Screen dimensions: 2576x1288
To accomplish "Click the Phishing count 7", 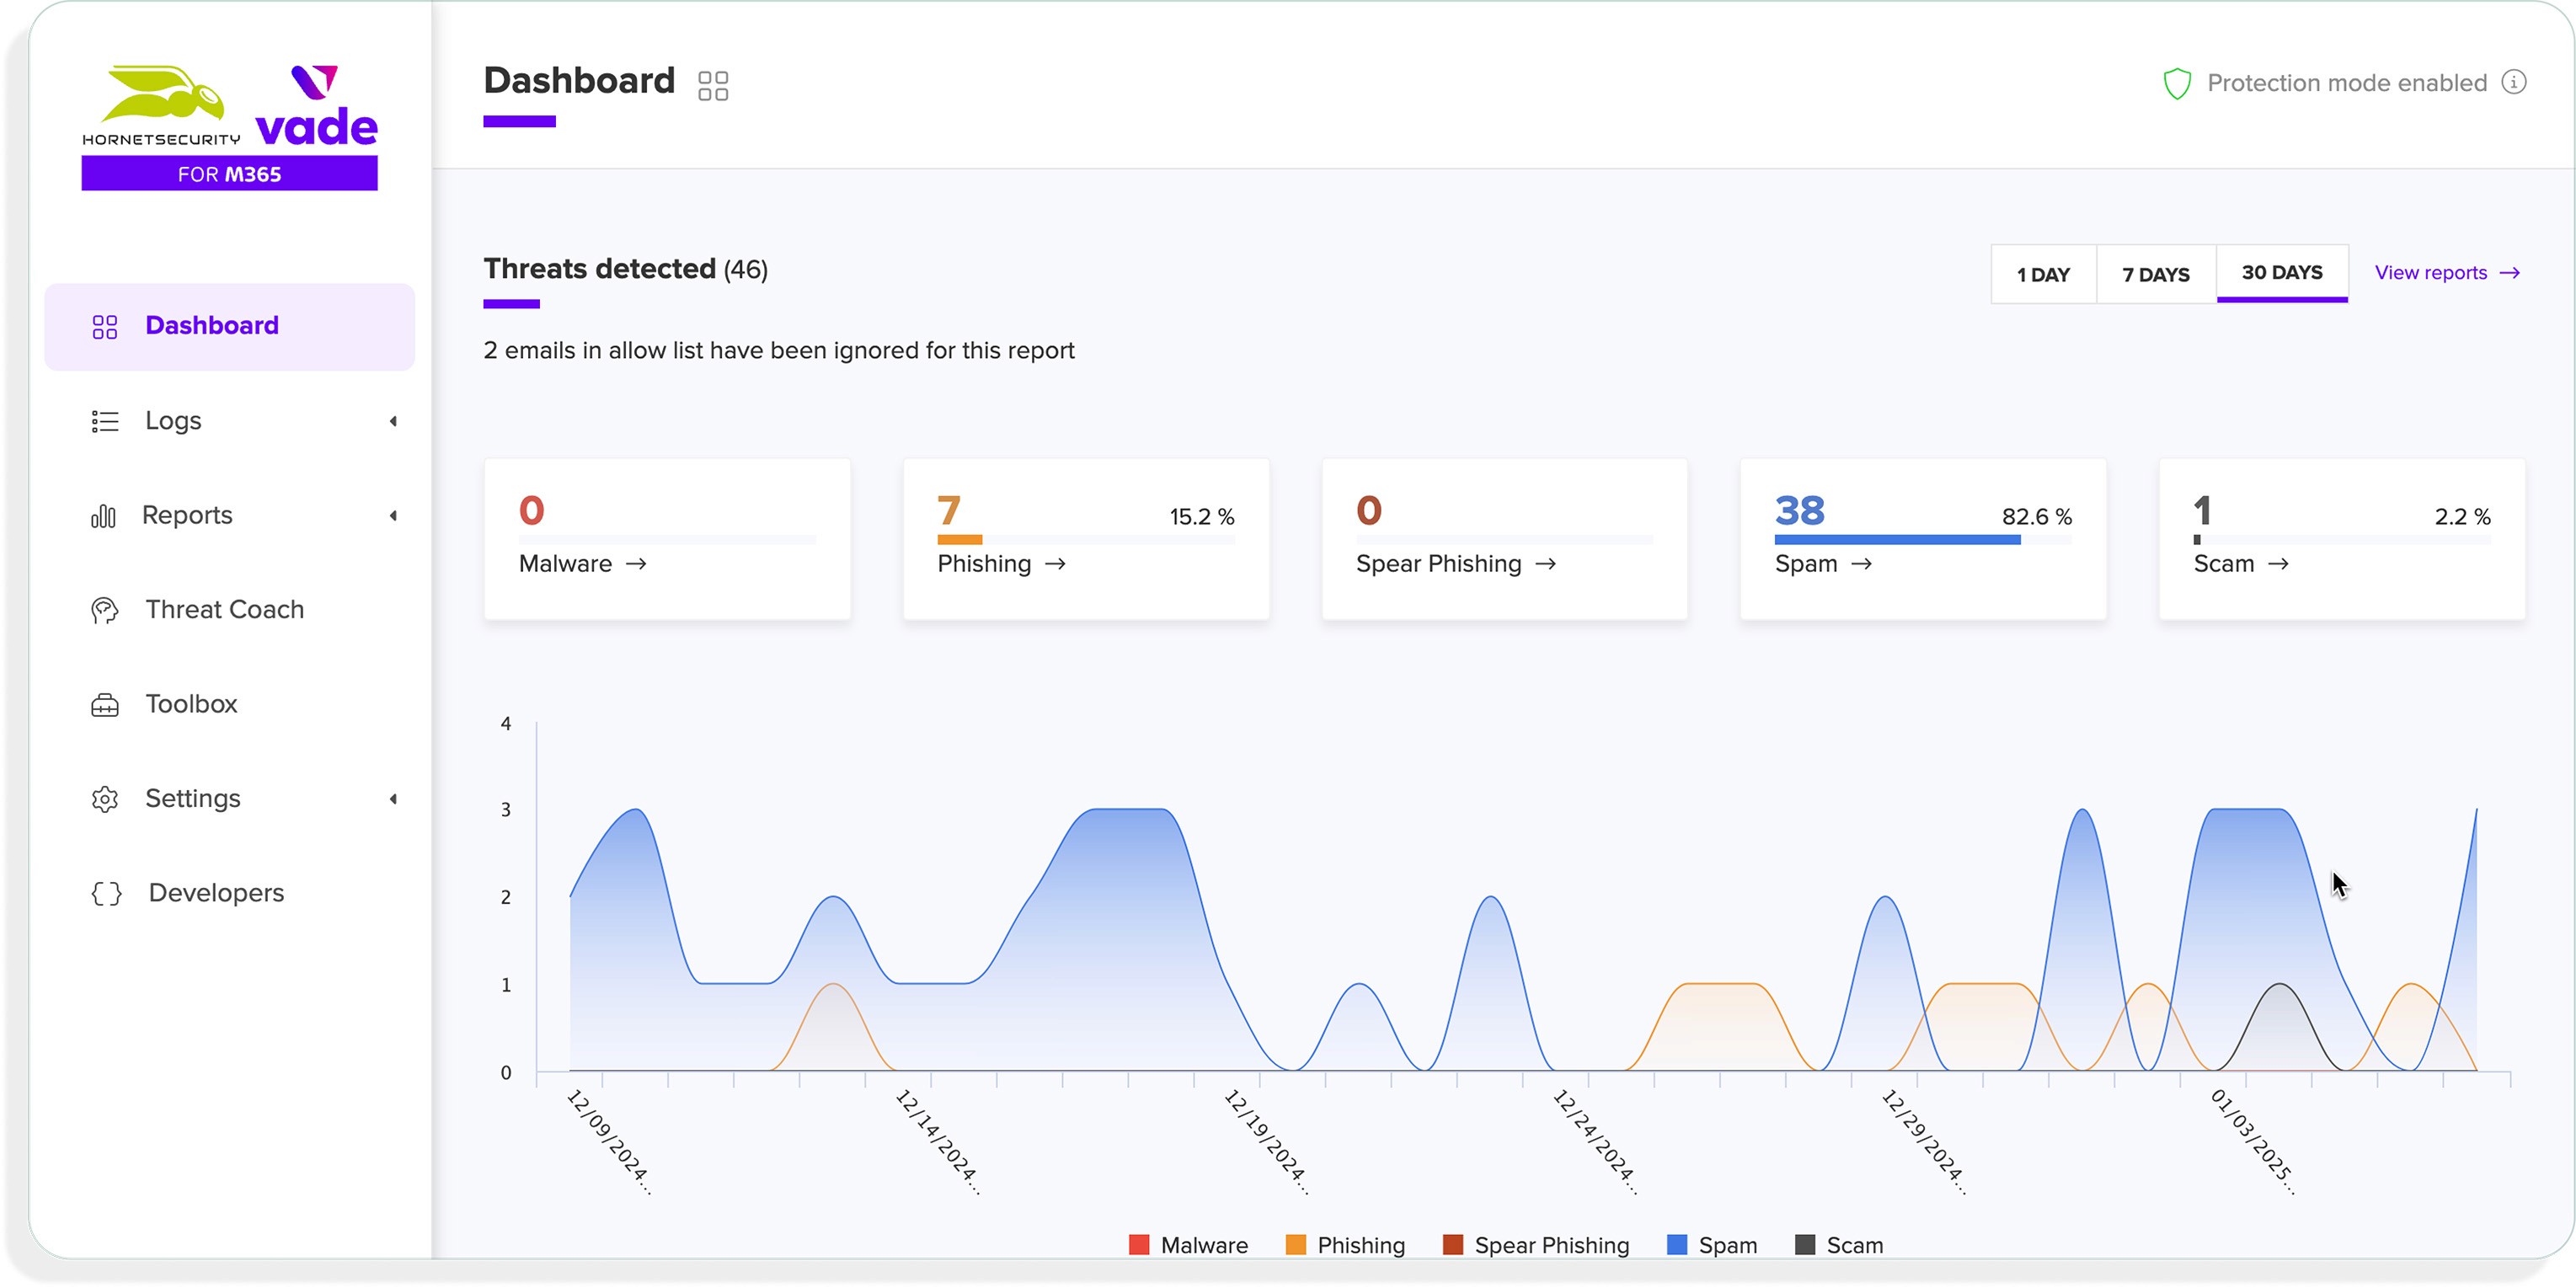I will [x=949, y=511].
